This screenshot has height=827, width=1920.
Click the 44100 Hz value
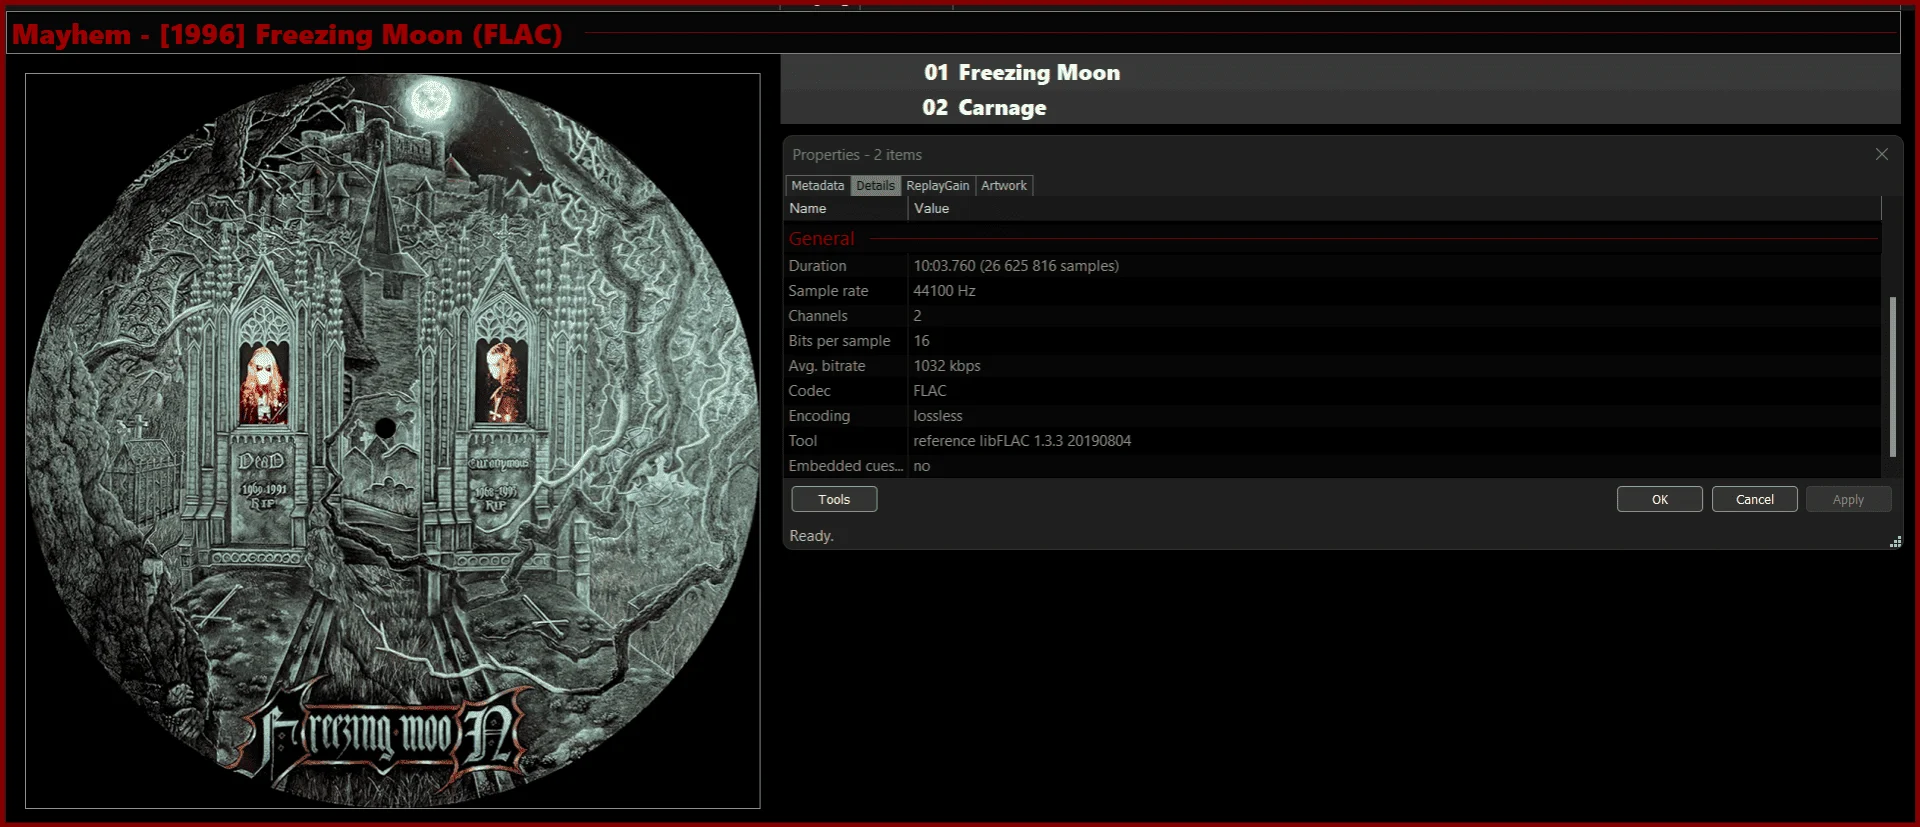tap(944, 291)
